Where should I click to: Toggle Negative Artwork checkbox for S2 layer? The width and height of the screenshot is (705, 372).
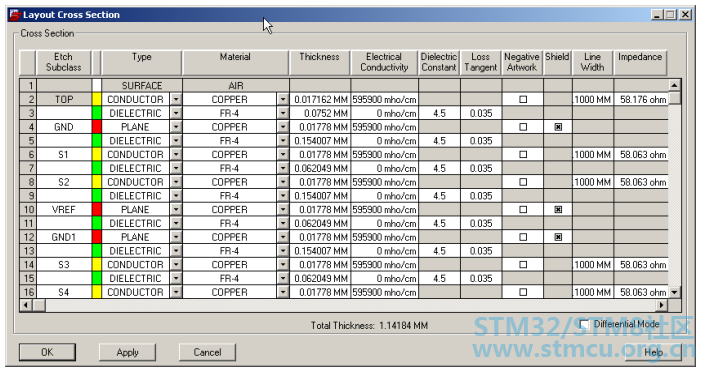(523, 182)
